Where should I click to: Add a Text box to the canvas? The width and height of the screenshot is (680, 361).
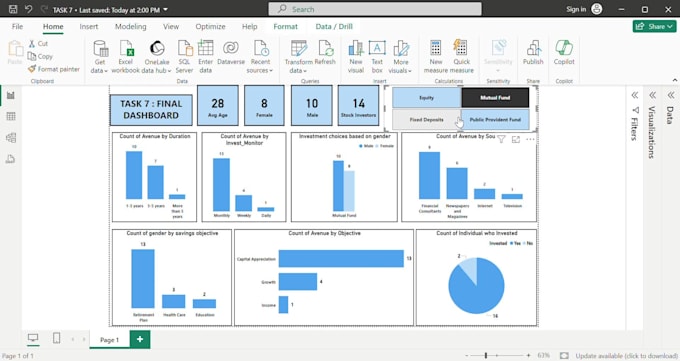tap(377, 57)
